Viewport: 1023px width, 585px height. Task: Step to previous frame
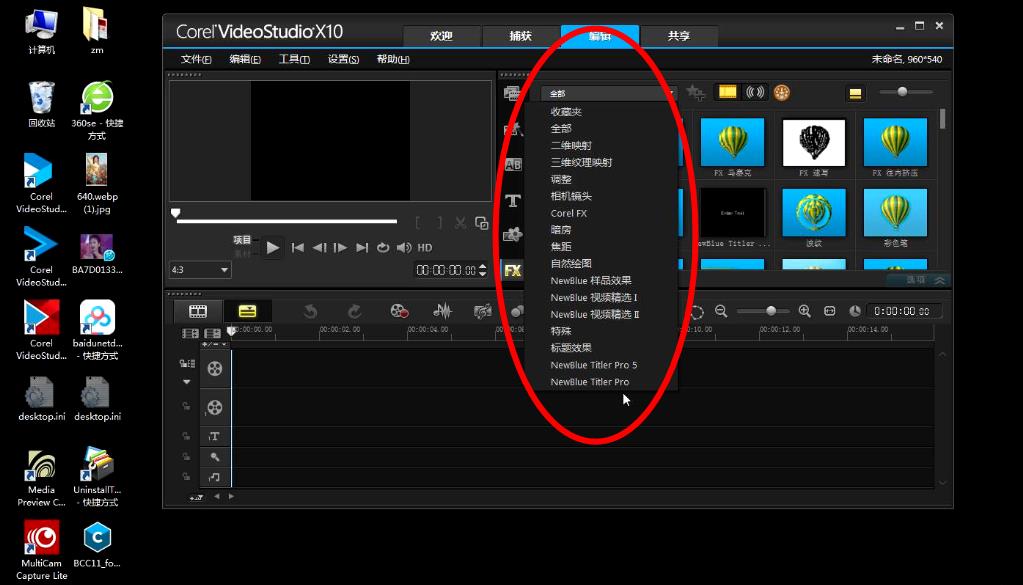[319, 247]
